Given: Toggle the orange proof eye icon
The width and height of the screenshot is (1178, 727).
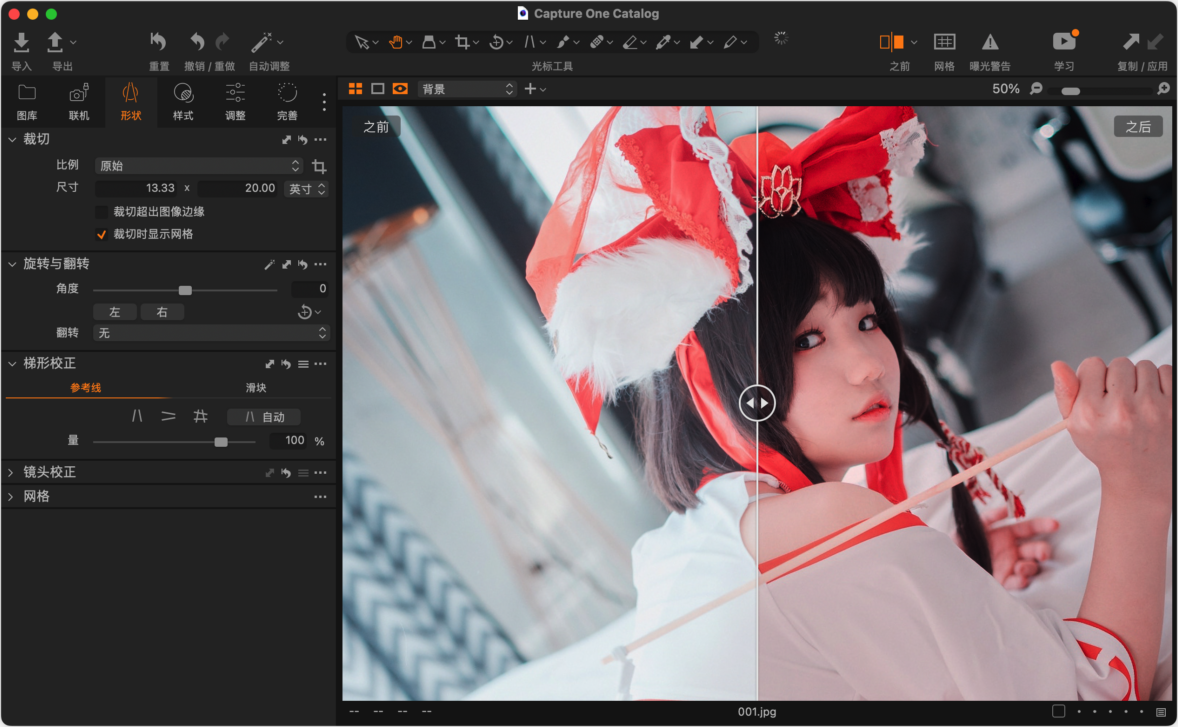Looking at the screenshot, I should coord(400,89).
